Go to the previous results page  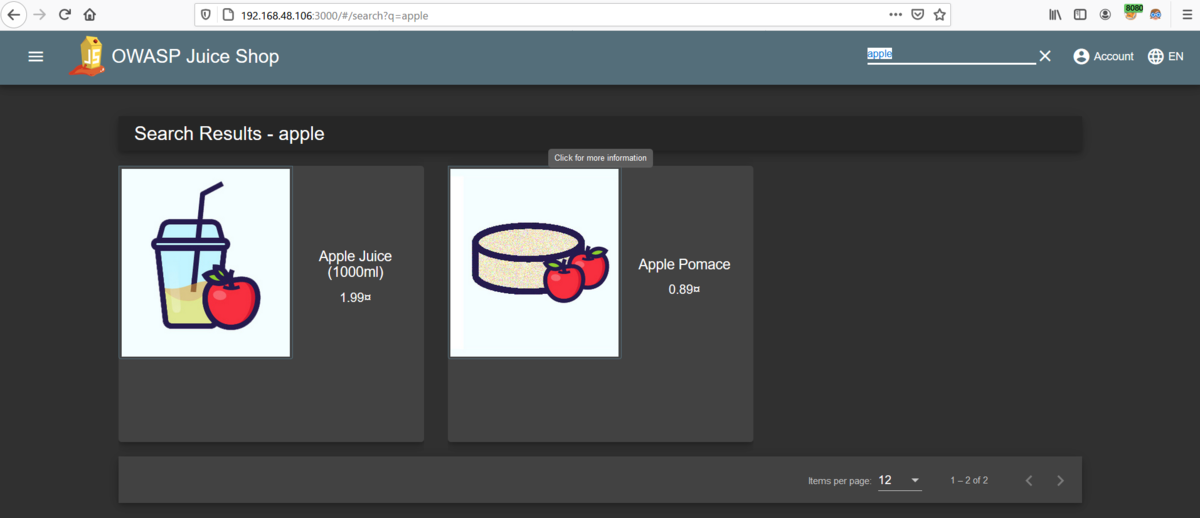coord(1029,481)
